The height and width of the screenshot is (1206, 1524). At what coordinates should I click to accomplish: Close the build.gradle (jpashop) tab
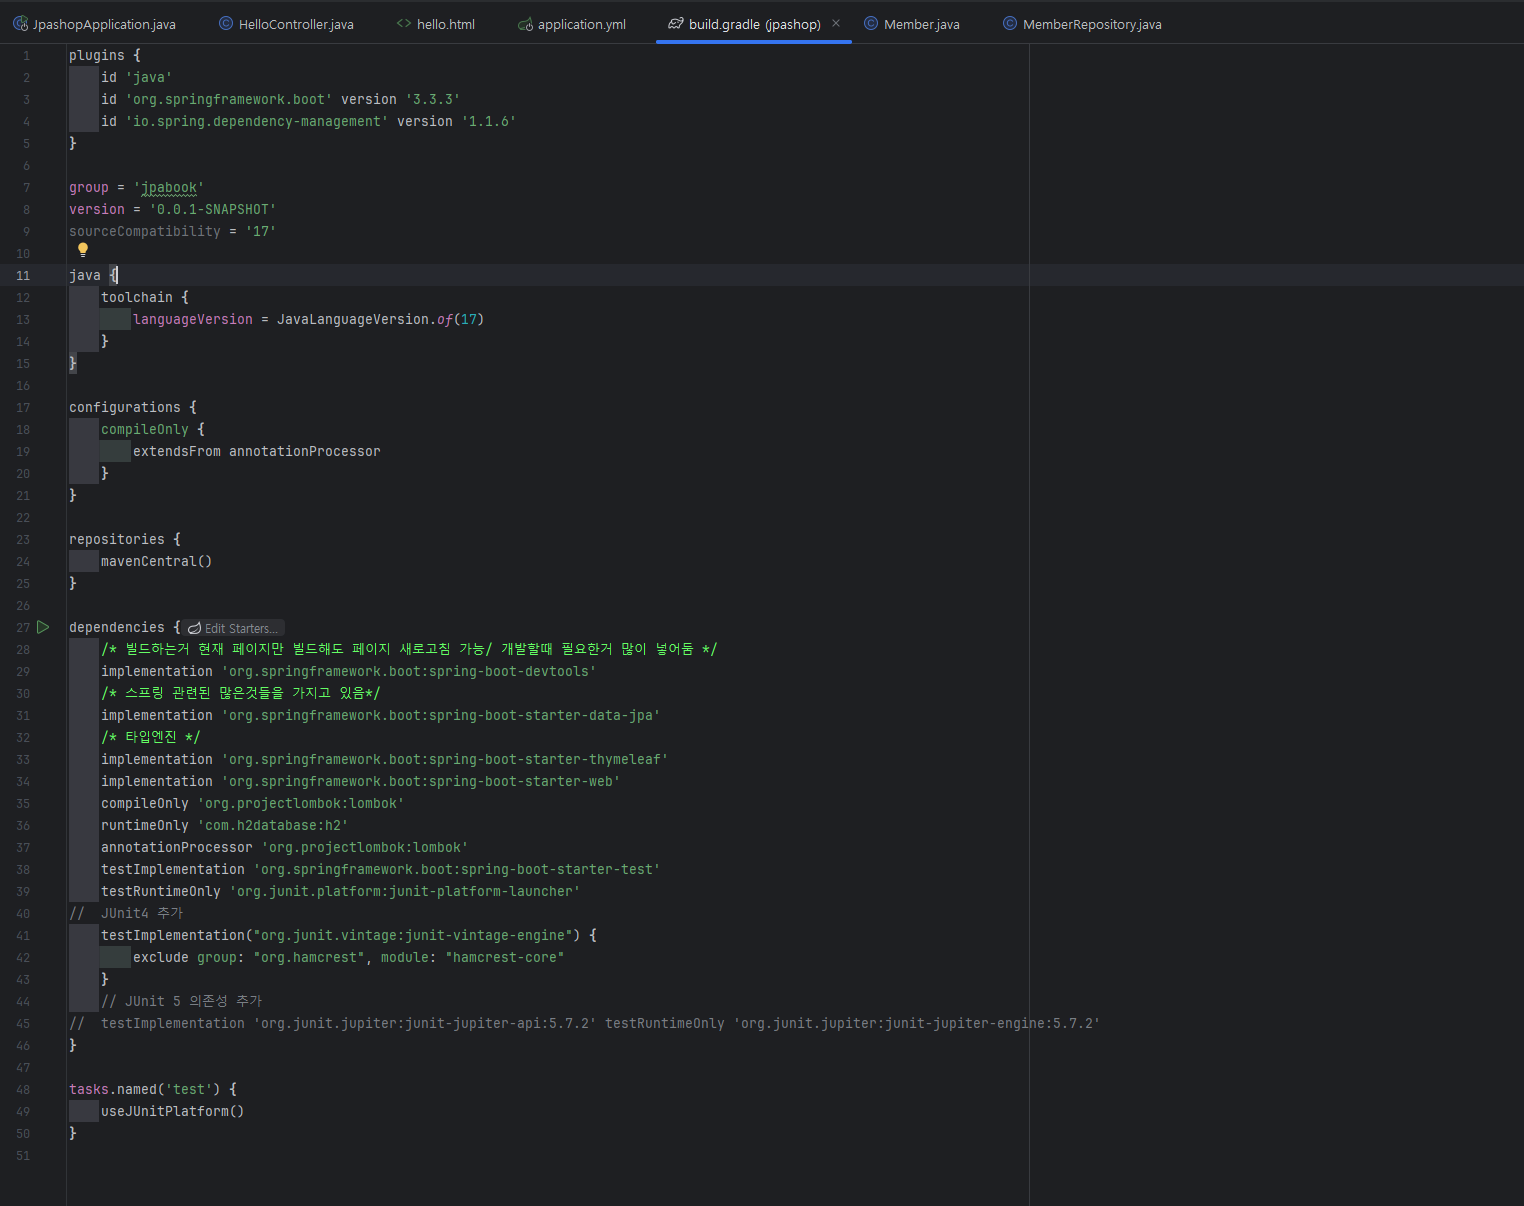[x=836, y=23]
